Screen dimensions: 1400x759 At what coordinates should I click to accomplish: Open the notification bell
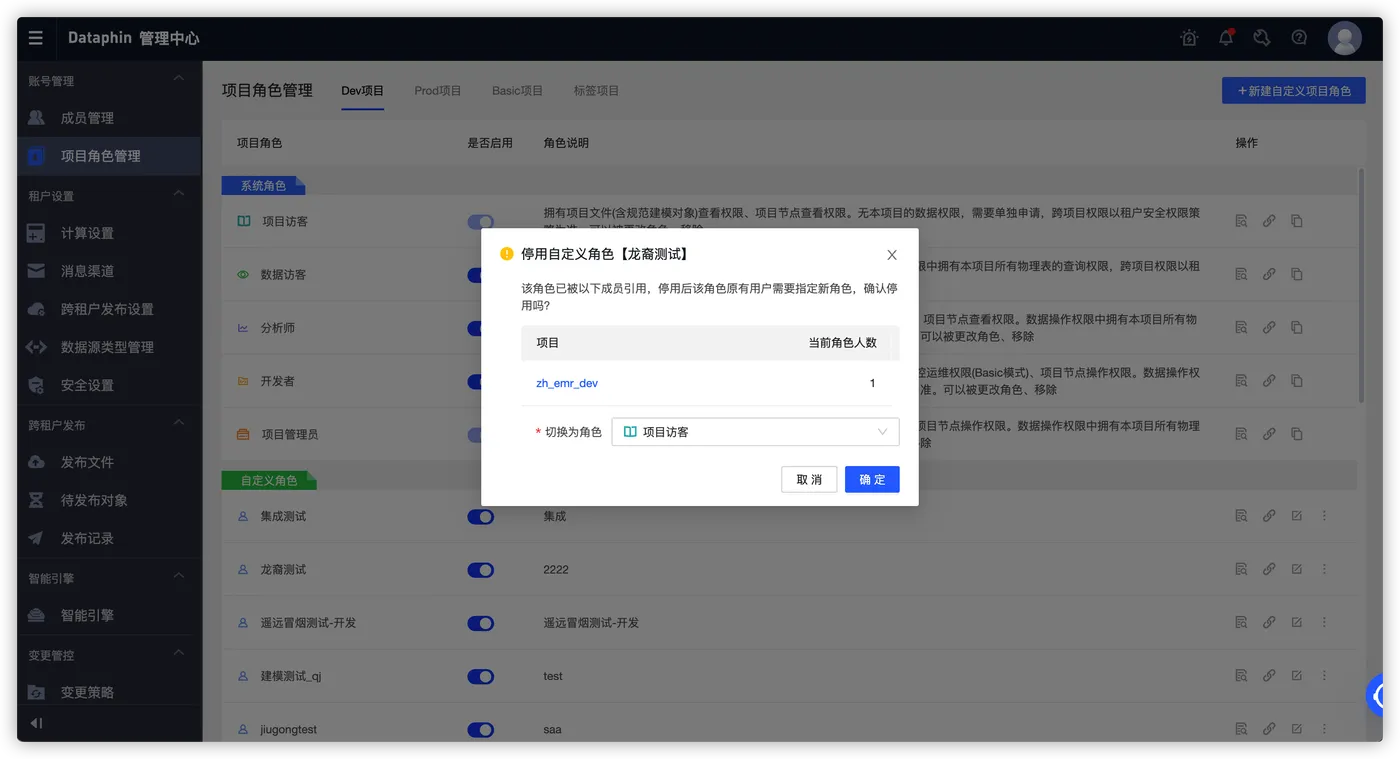[x=1226, y=38]
